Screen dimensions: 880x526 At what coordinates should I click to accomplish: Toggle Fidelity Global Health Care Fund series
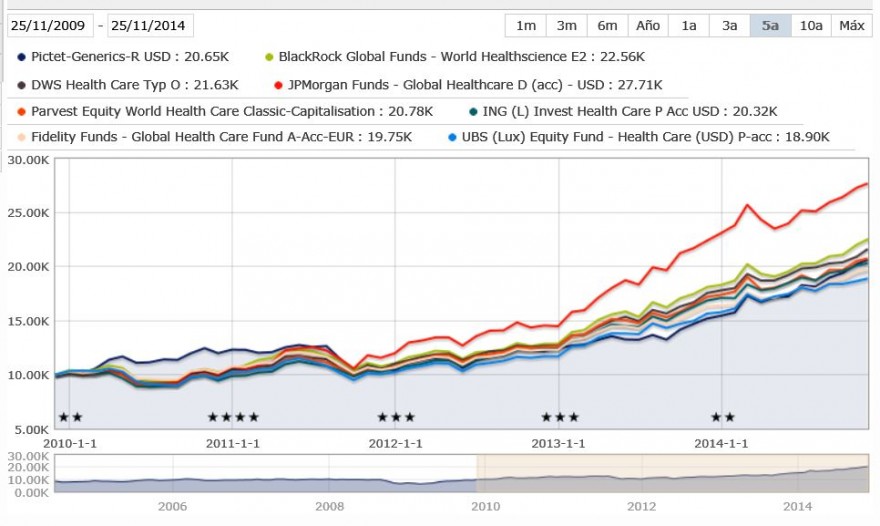click(214, 137)
